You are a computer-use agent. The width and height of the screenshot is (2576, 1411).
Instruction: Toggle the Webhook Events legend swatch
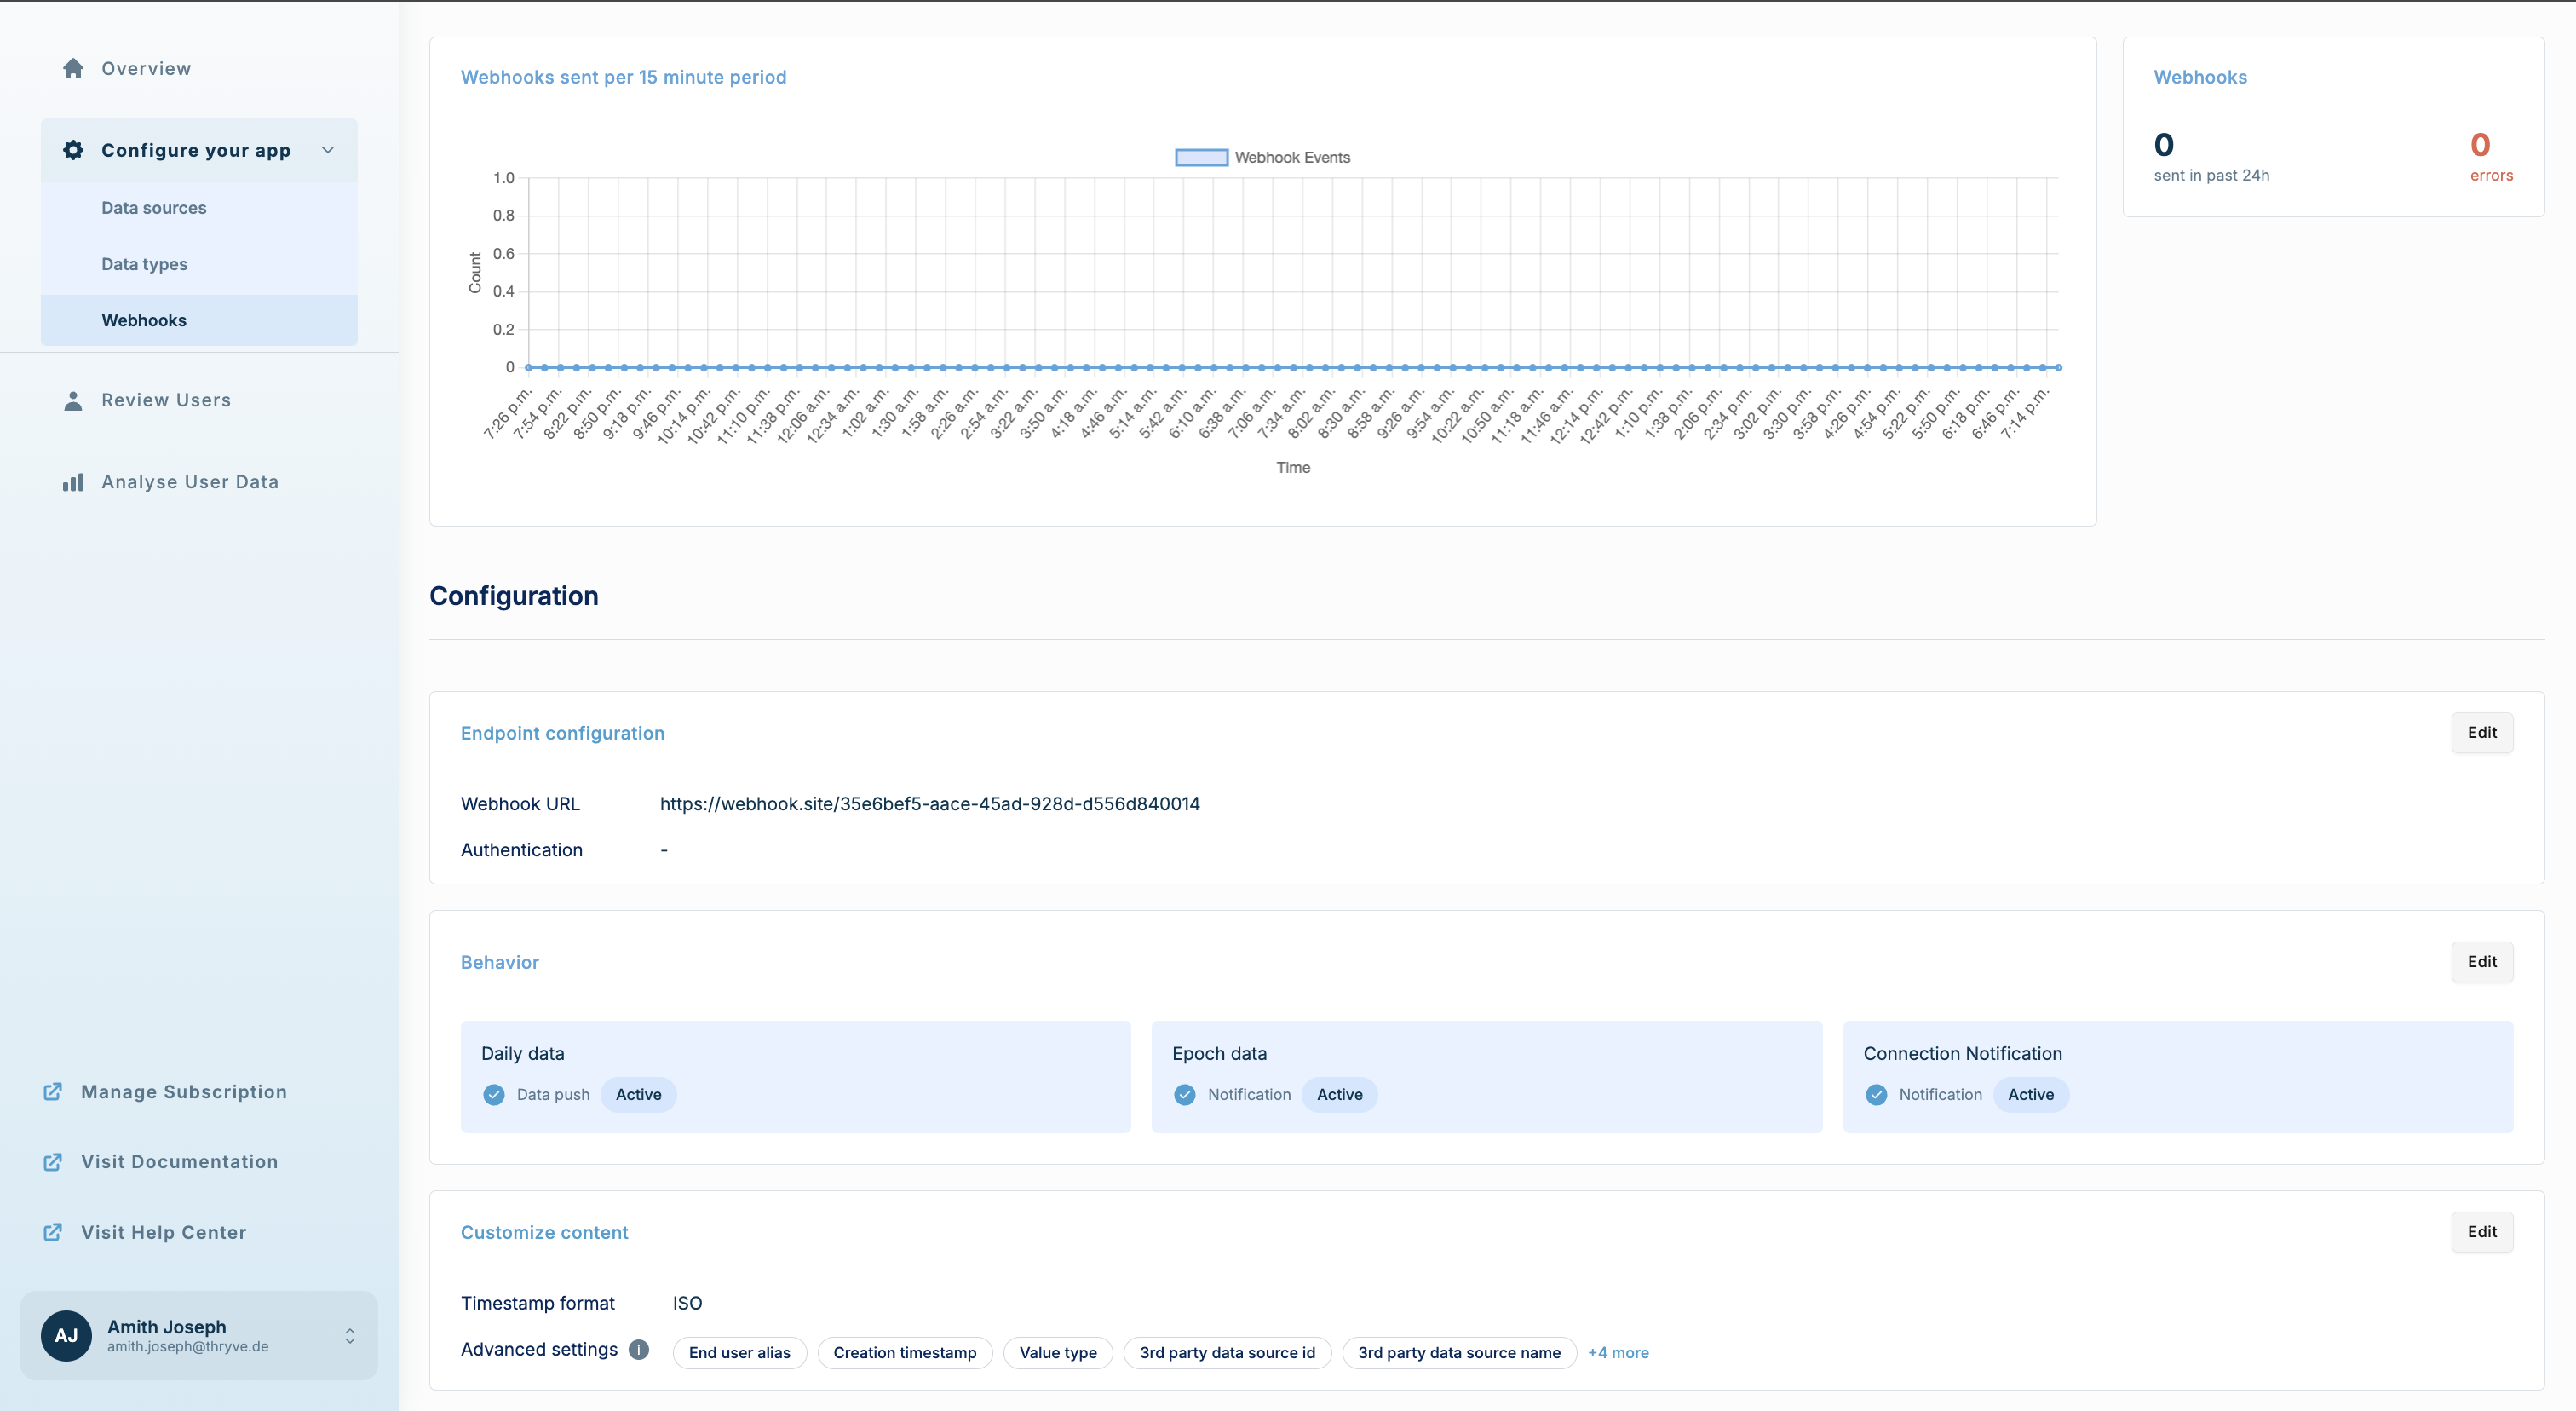click(x=1201, y=157)
